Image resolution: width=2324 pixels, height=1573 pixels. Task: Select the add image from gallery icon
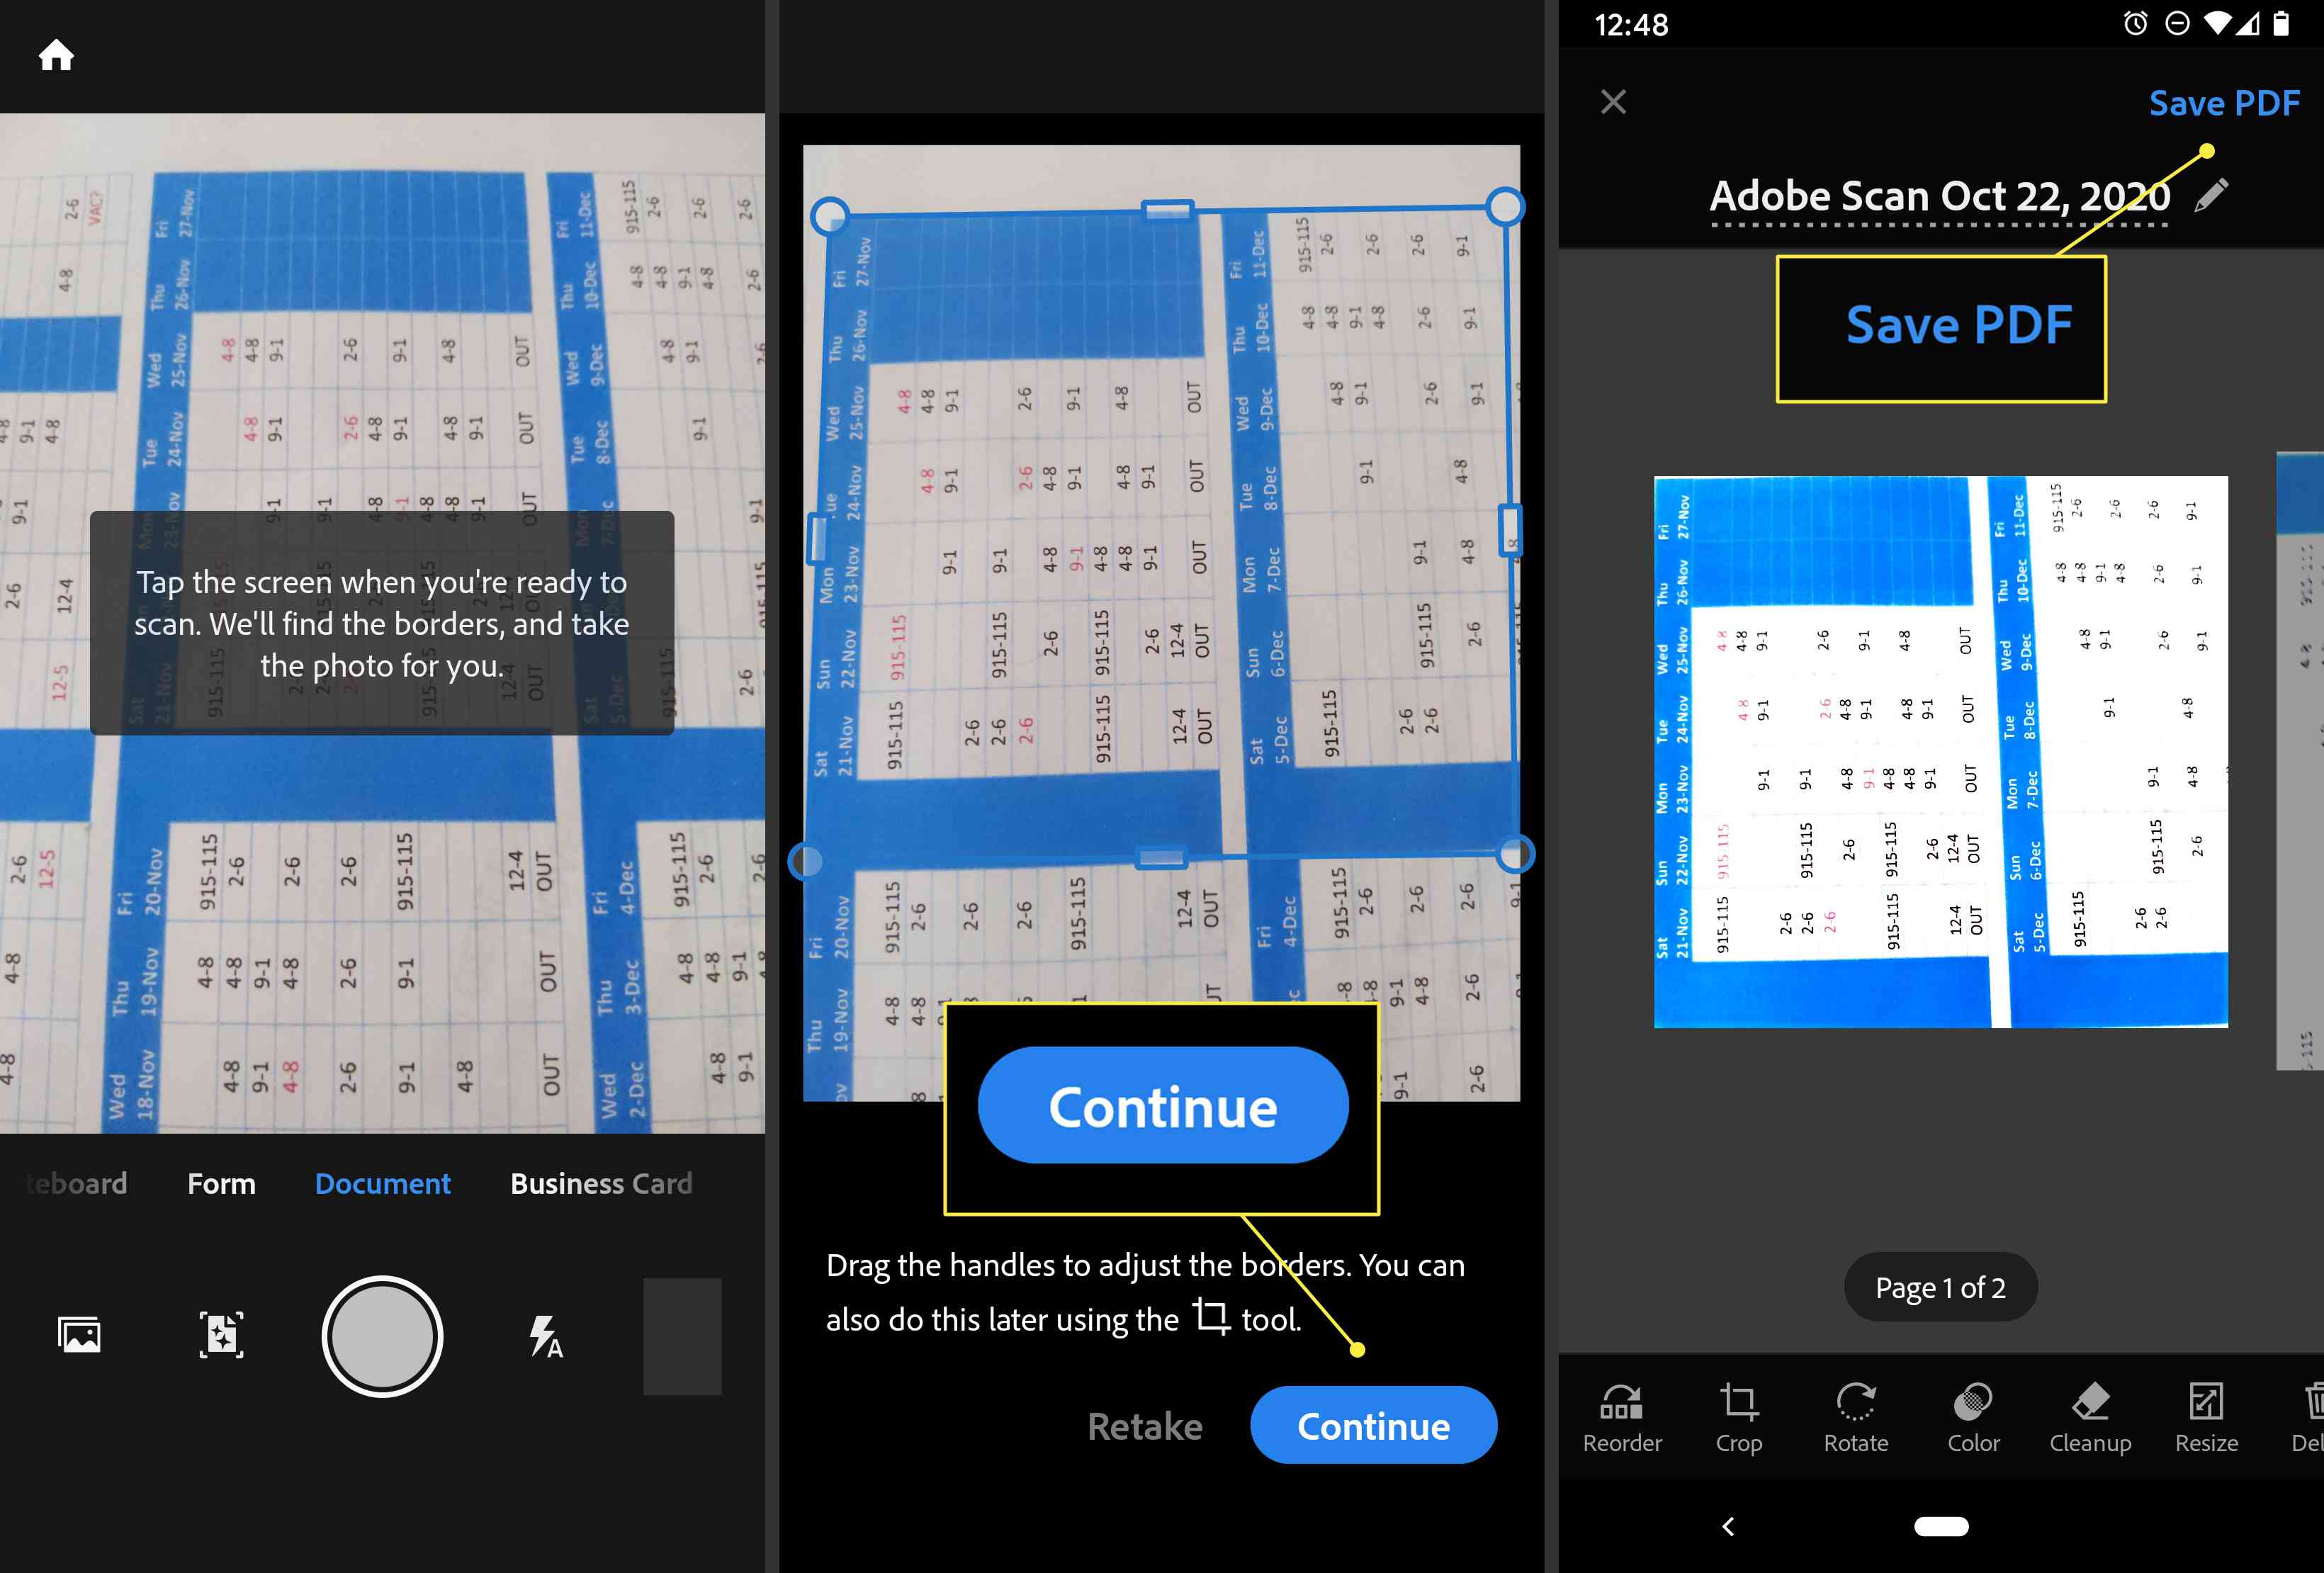(79, 1333)
